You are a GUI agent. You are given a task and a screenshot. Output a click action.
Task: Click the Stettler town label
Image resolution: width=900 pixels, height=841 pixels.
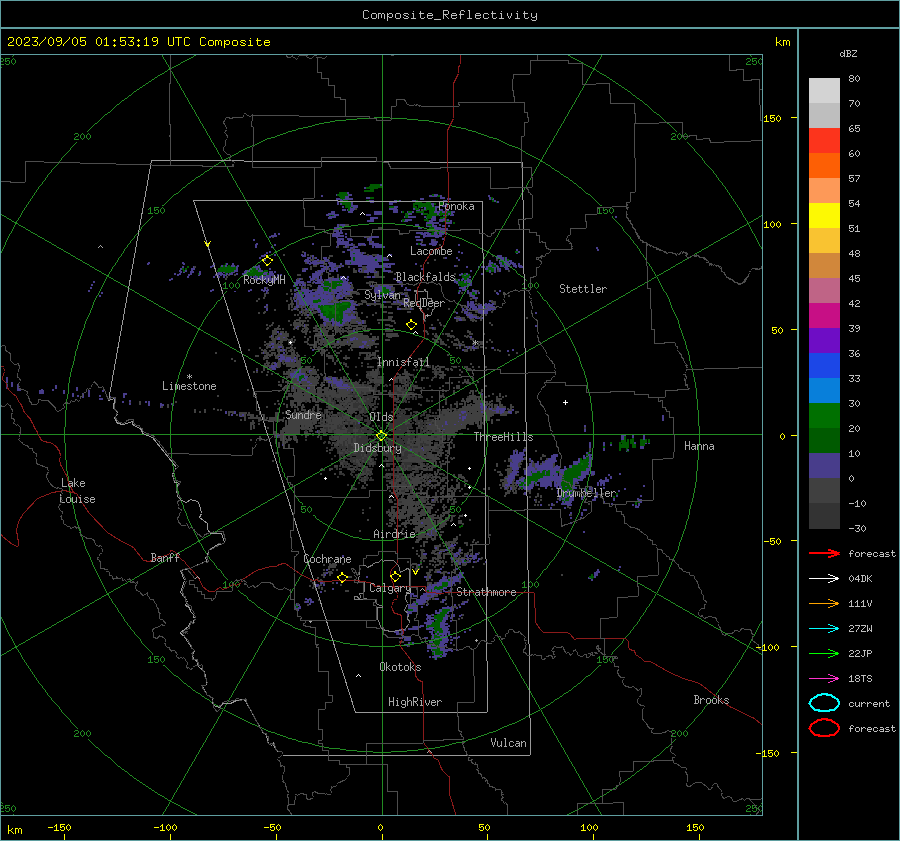(583, 289)
